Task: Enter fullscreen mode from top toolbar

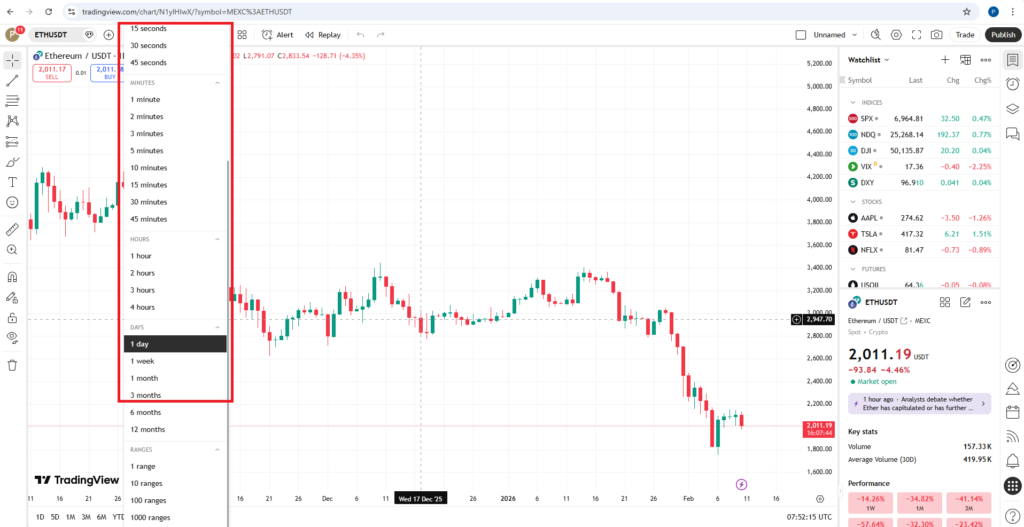Action: coord(915,34)
